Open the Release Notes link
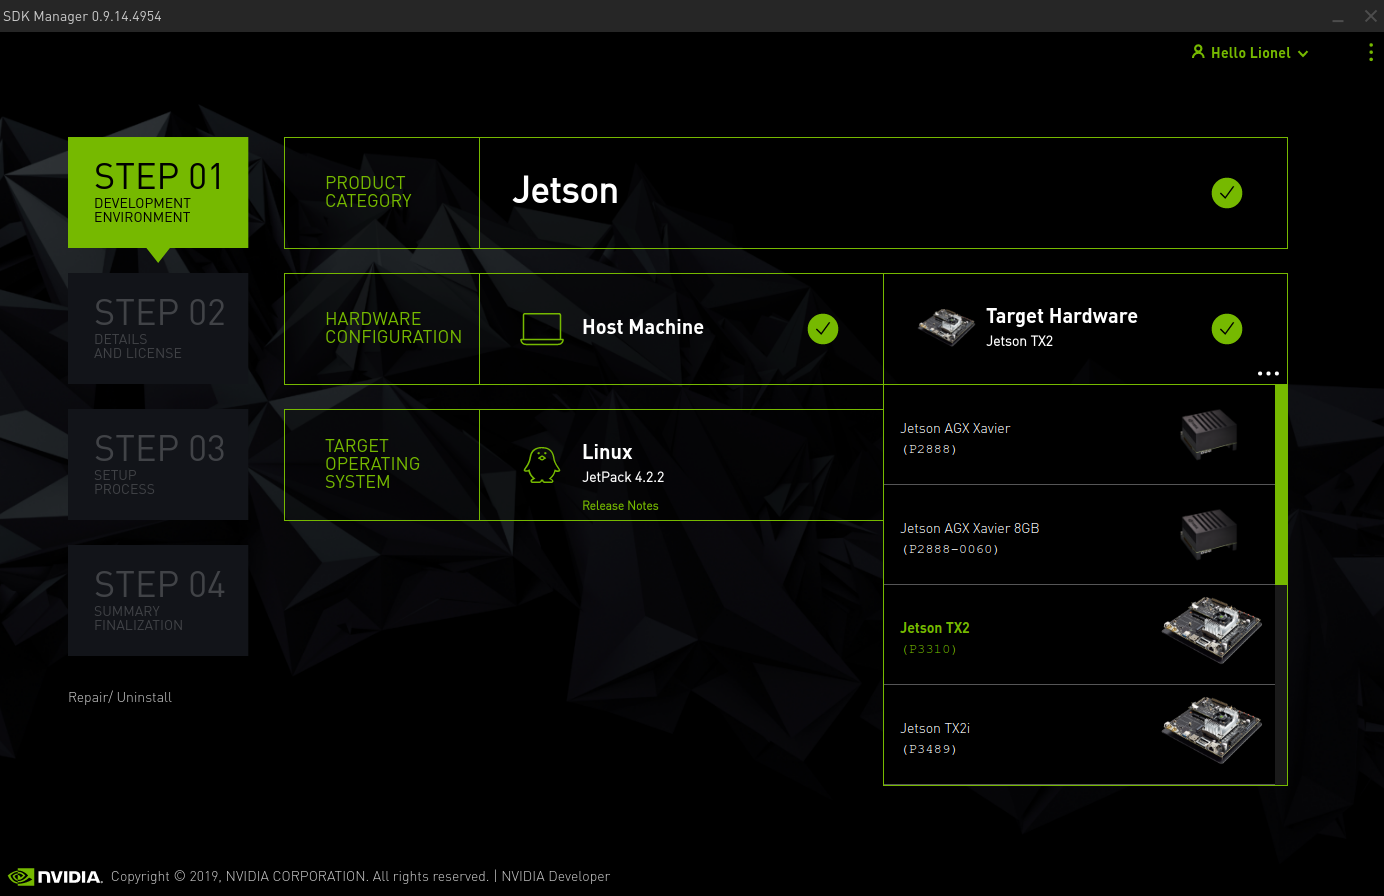The image size is (1384, 896). (620, 506)
